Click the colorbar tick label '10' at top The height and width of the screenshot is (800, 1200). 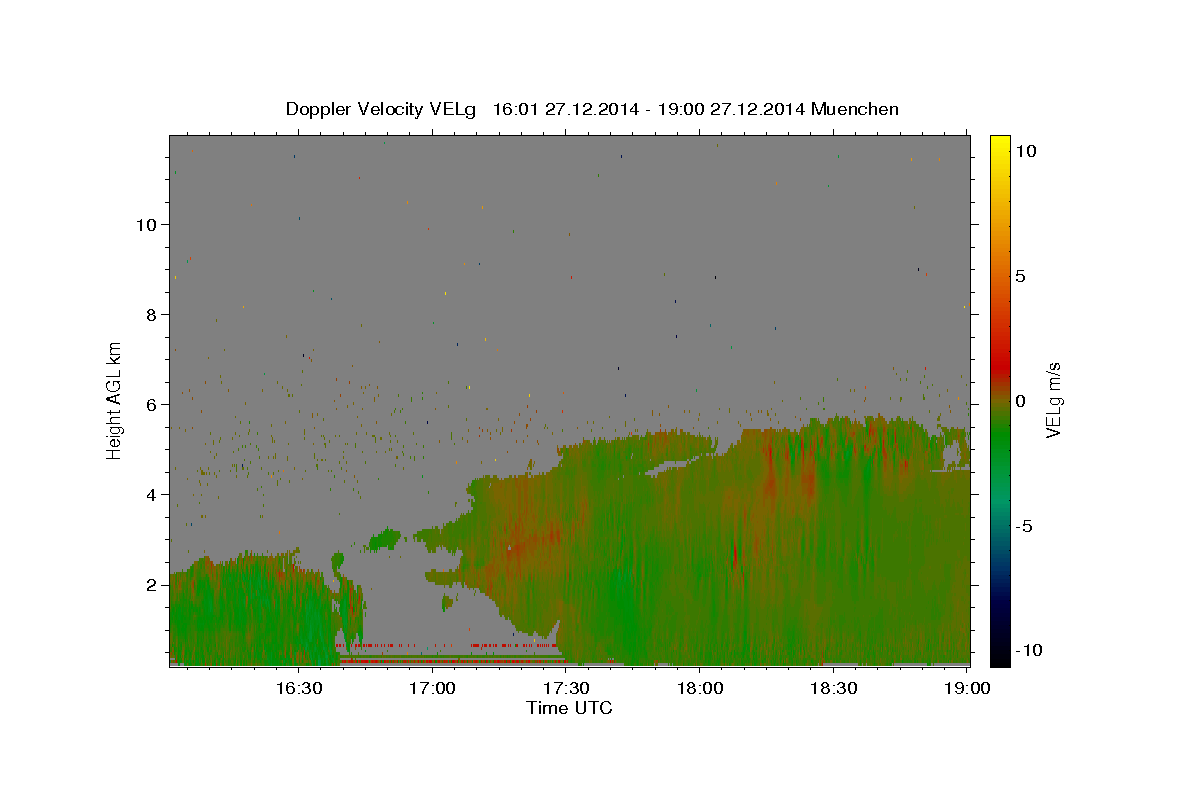pos(1025,151)
